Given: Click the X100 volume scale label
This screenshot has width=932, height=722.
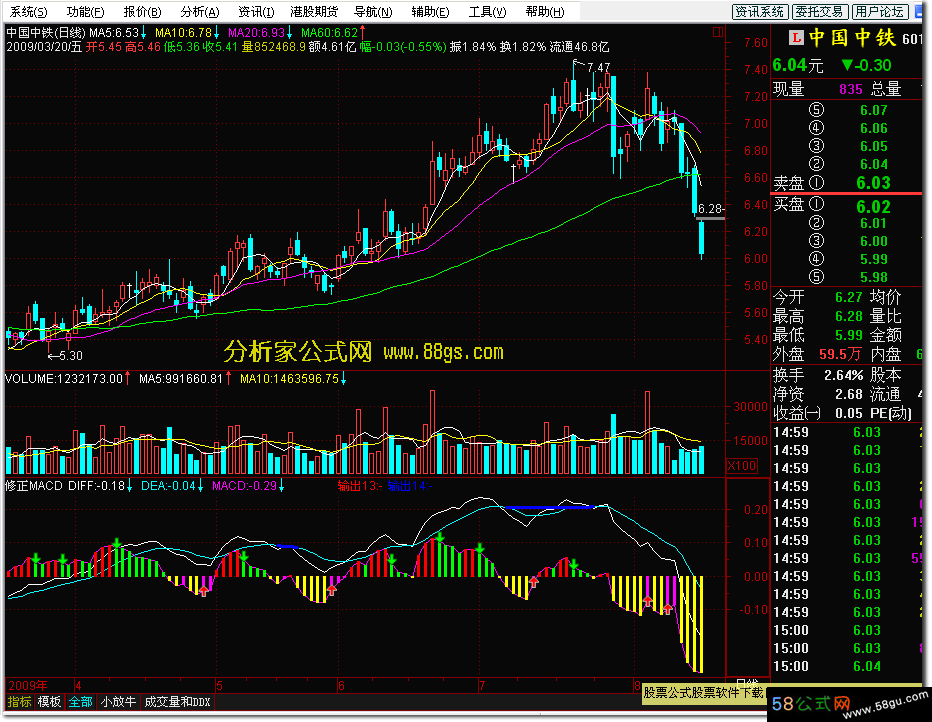Looking at the screenshot, I should point(742,465).
